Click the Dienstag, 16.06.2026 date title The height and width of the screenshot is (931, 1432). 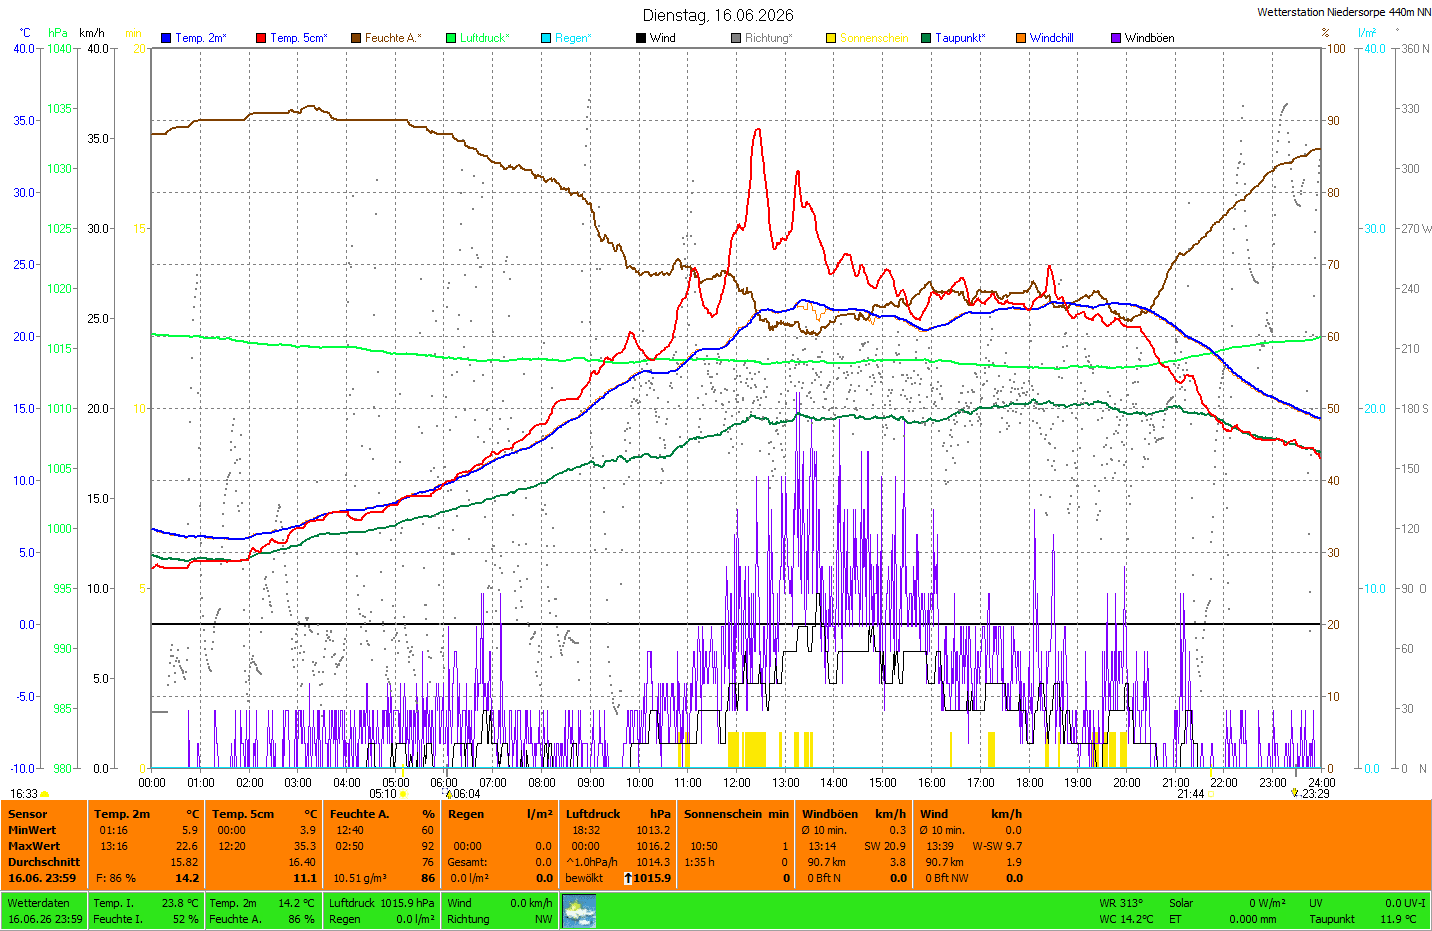pyautogui.click(x=718, y=15)
